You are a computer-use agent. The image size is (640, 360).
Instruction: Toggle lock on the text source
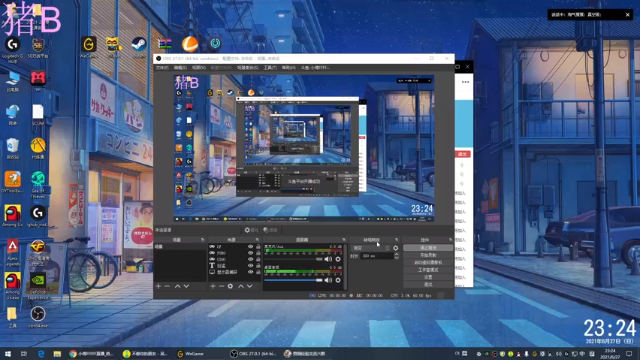tap(258, 265)
